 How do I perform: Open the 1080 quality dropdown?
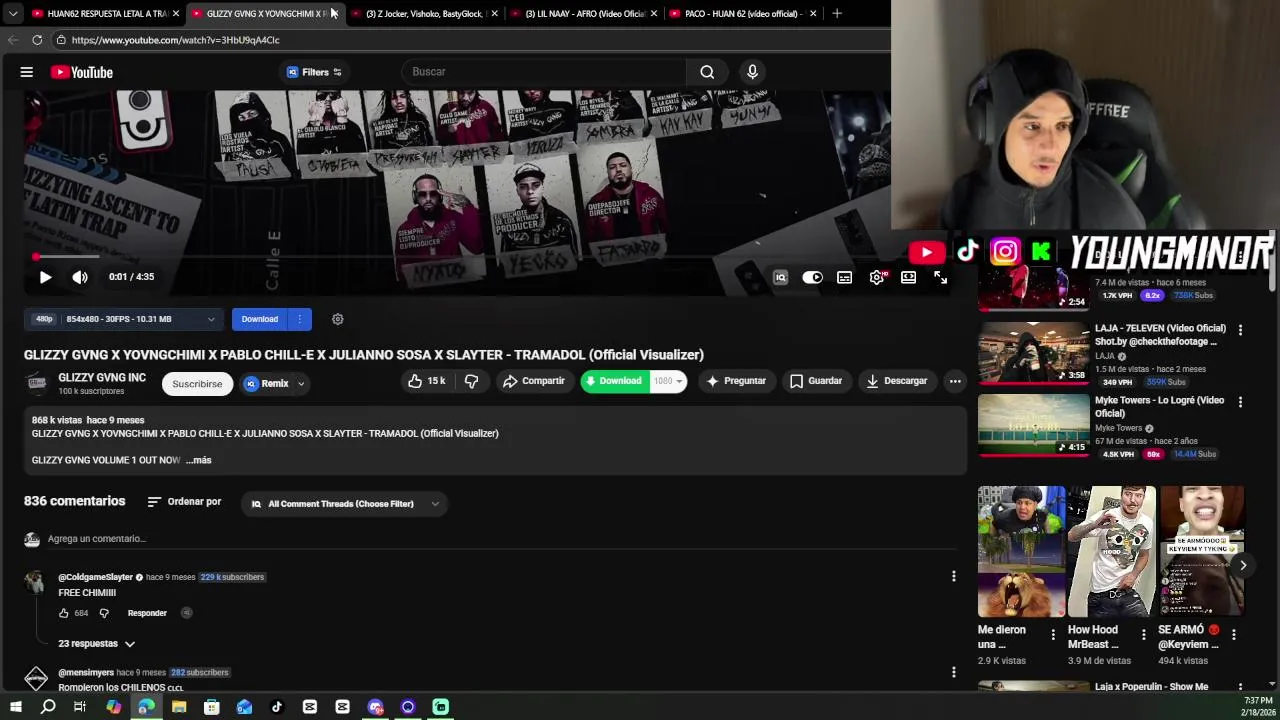point(668,381)
